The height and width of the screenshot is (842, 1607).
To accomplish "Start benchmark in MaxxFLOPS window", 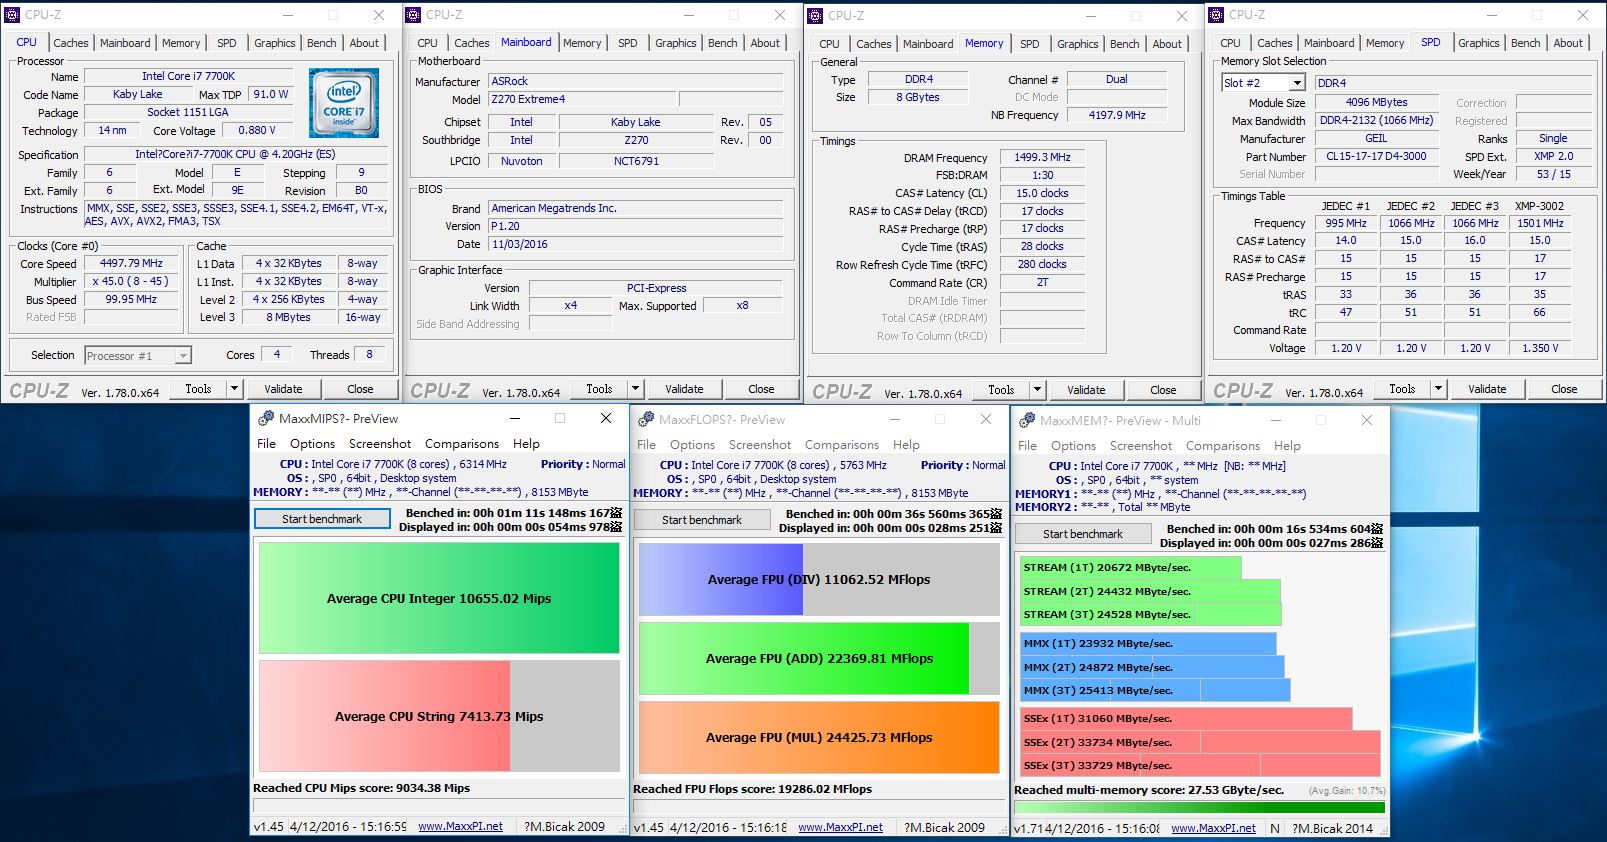I will (x=702, y=520).
